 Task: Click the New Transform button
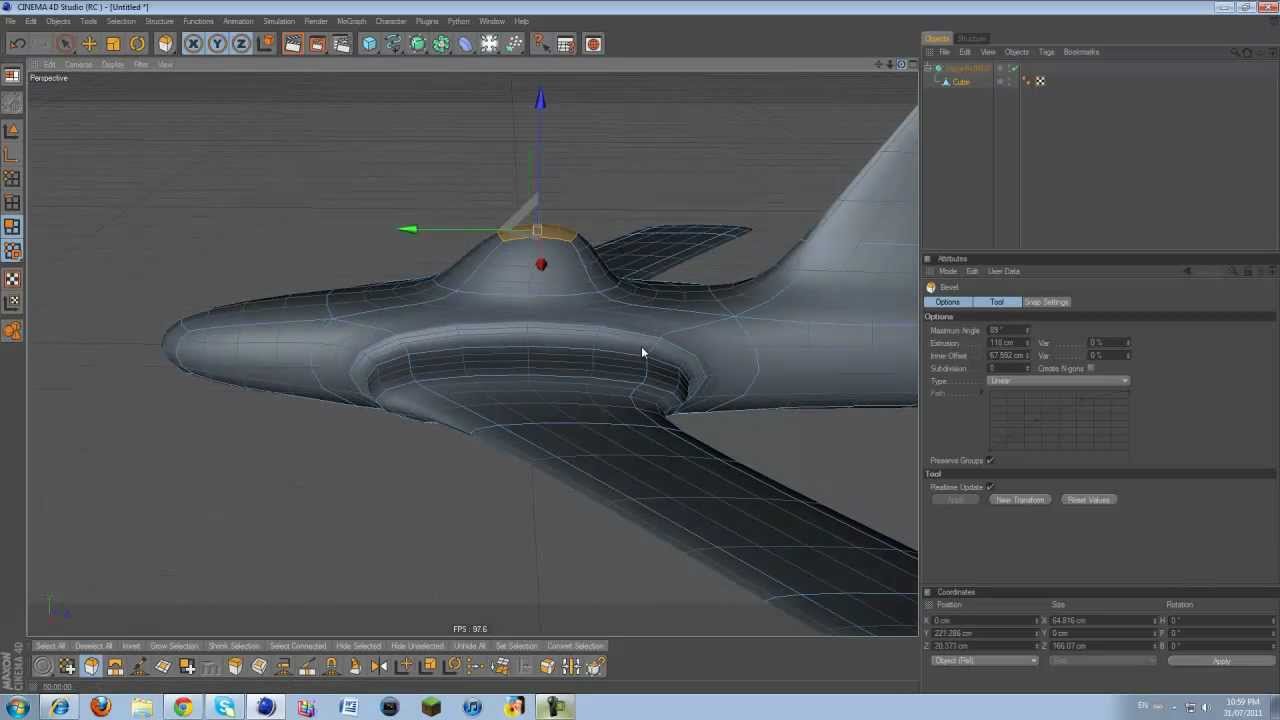coord(1019,500)
